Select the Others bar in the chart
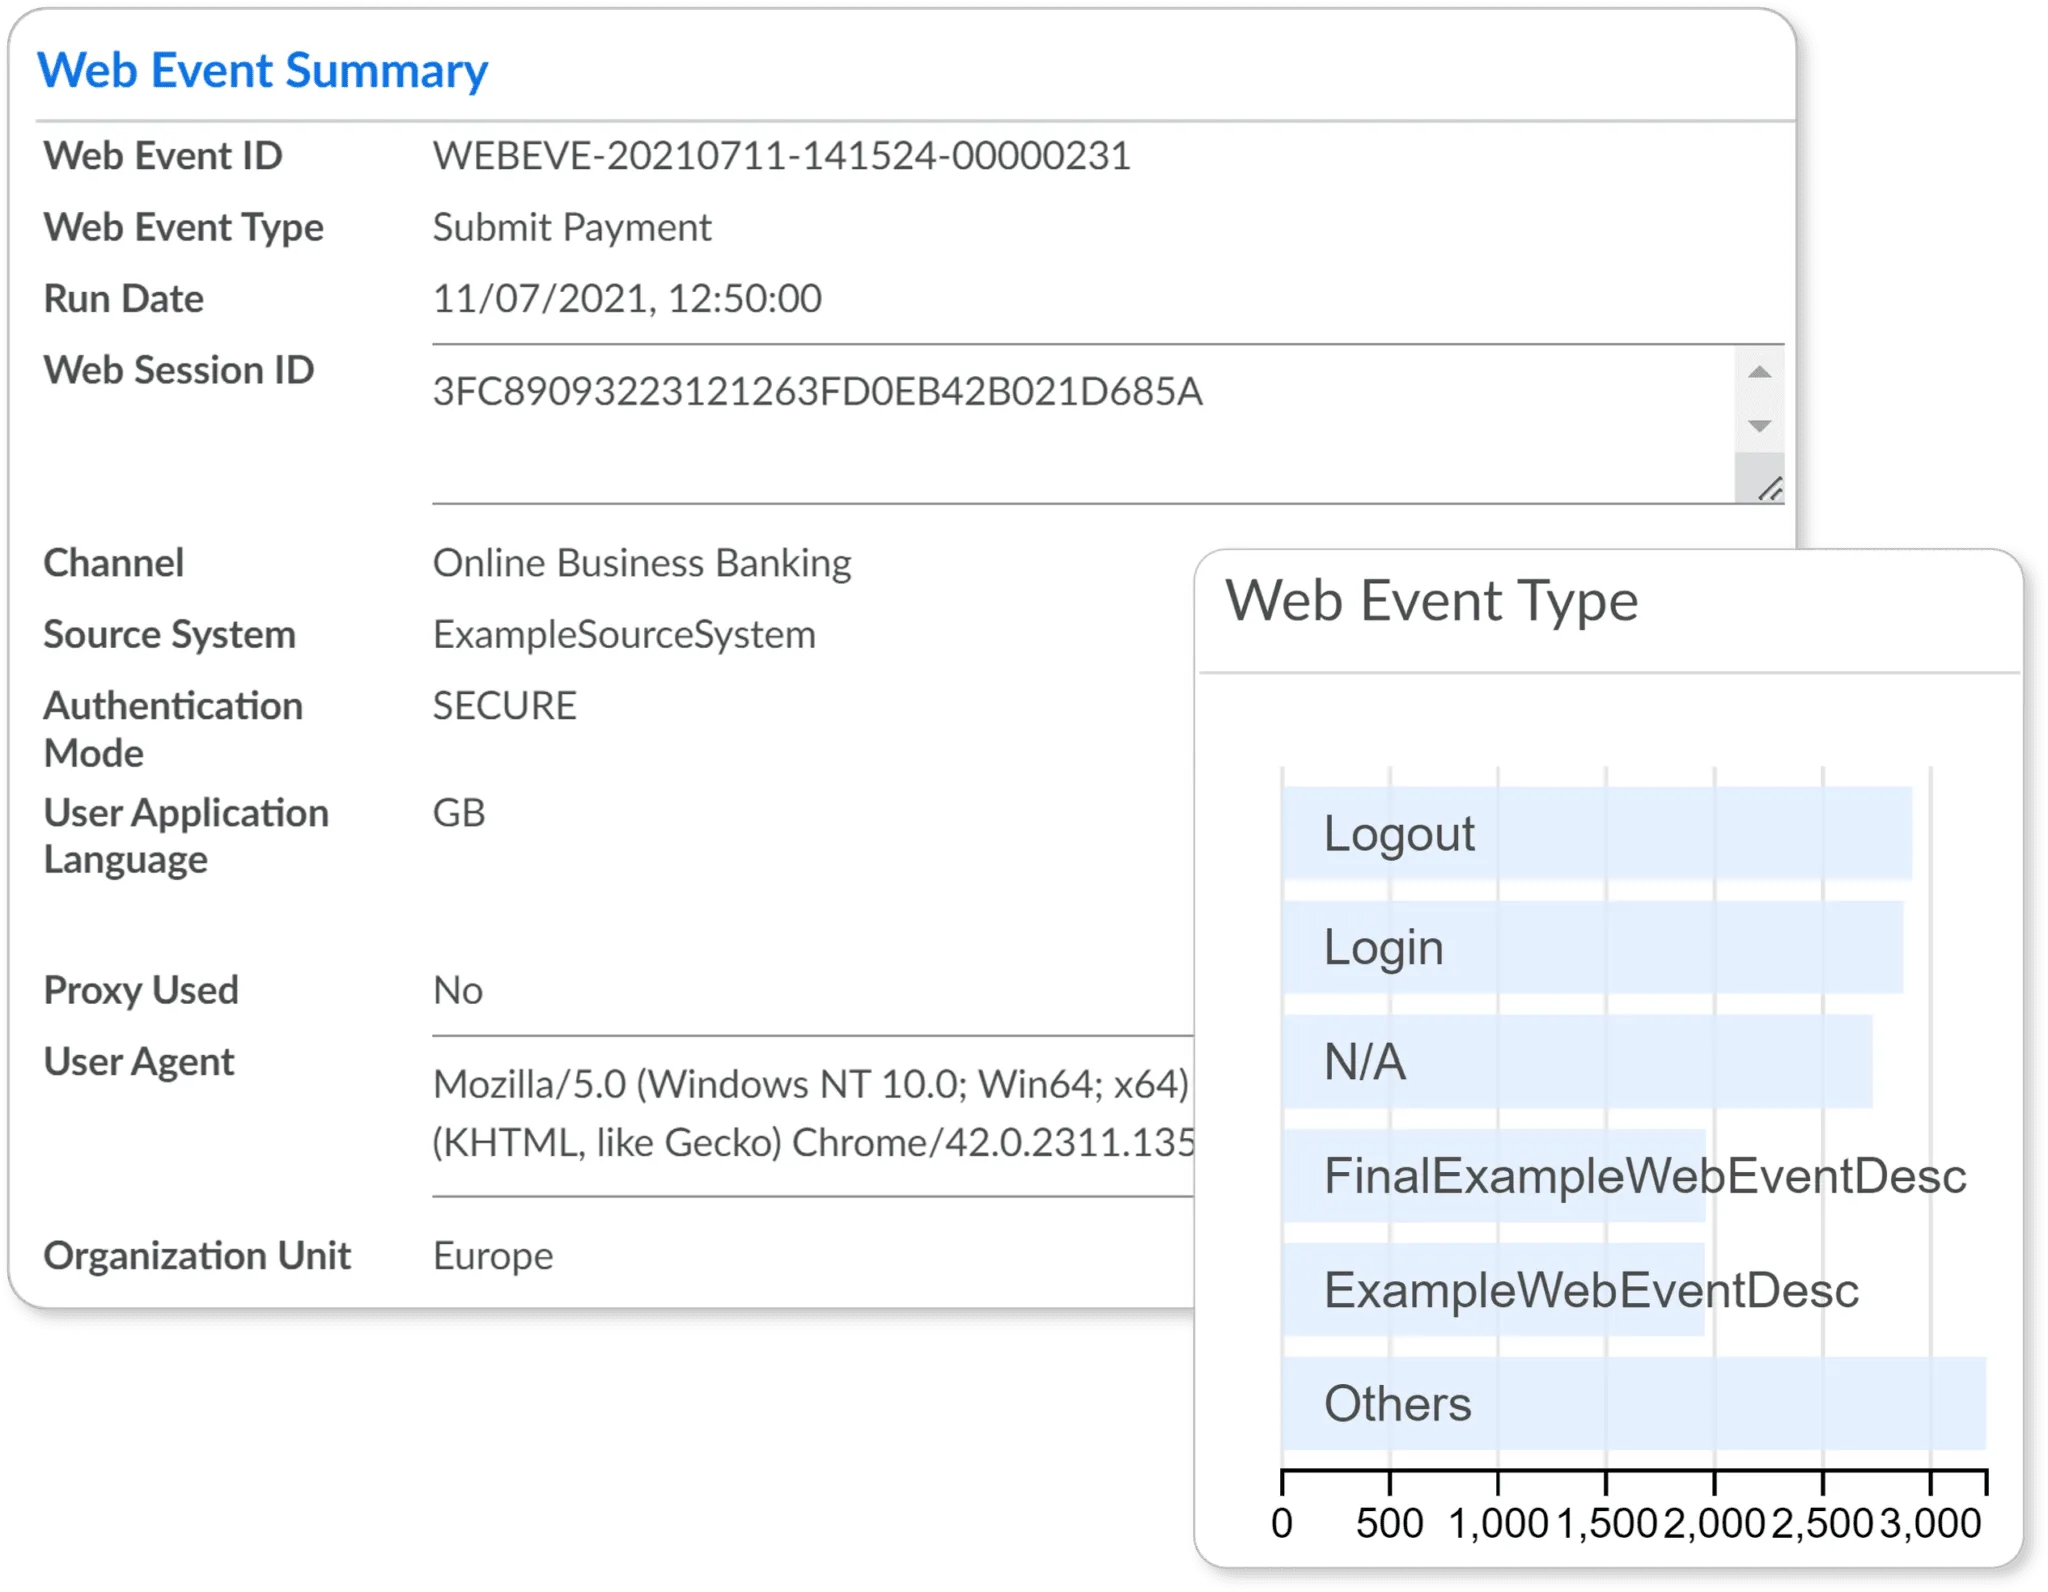The image size is (2048, 1592). pyautogui.click(x=1634, y=1403)
